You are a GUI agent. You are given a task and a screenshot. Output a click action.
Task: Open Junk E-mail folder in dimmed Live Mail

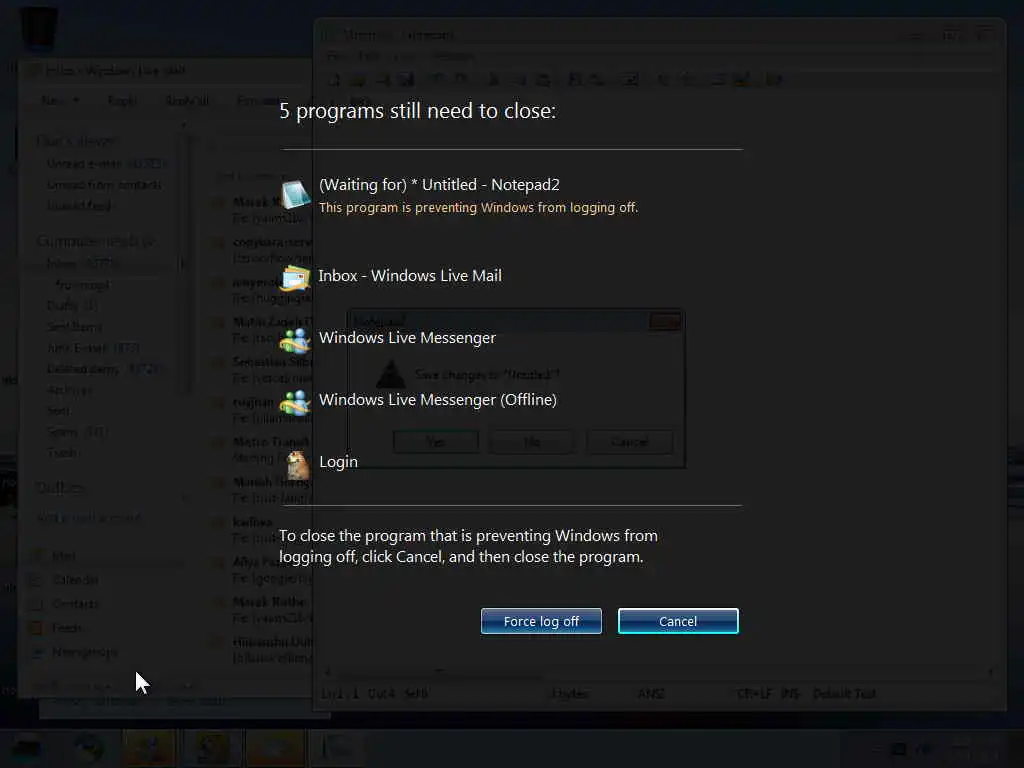(93, 348)
